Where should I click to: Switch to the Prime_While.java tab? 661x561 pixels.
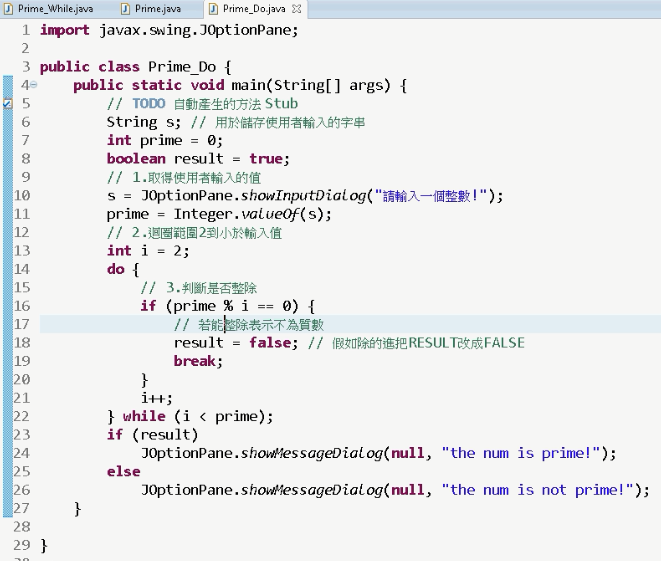[x=50, y=9]
